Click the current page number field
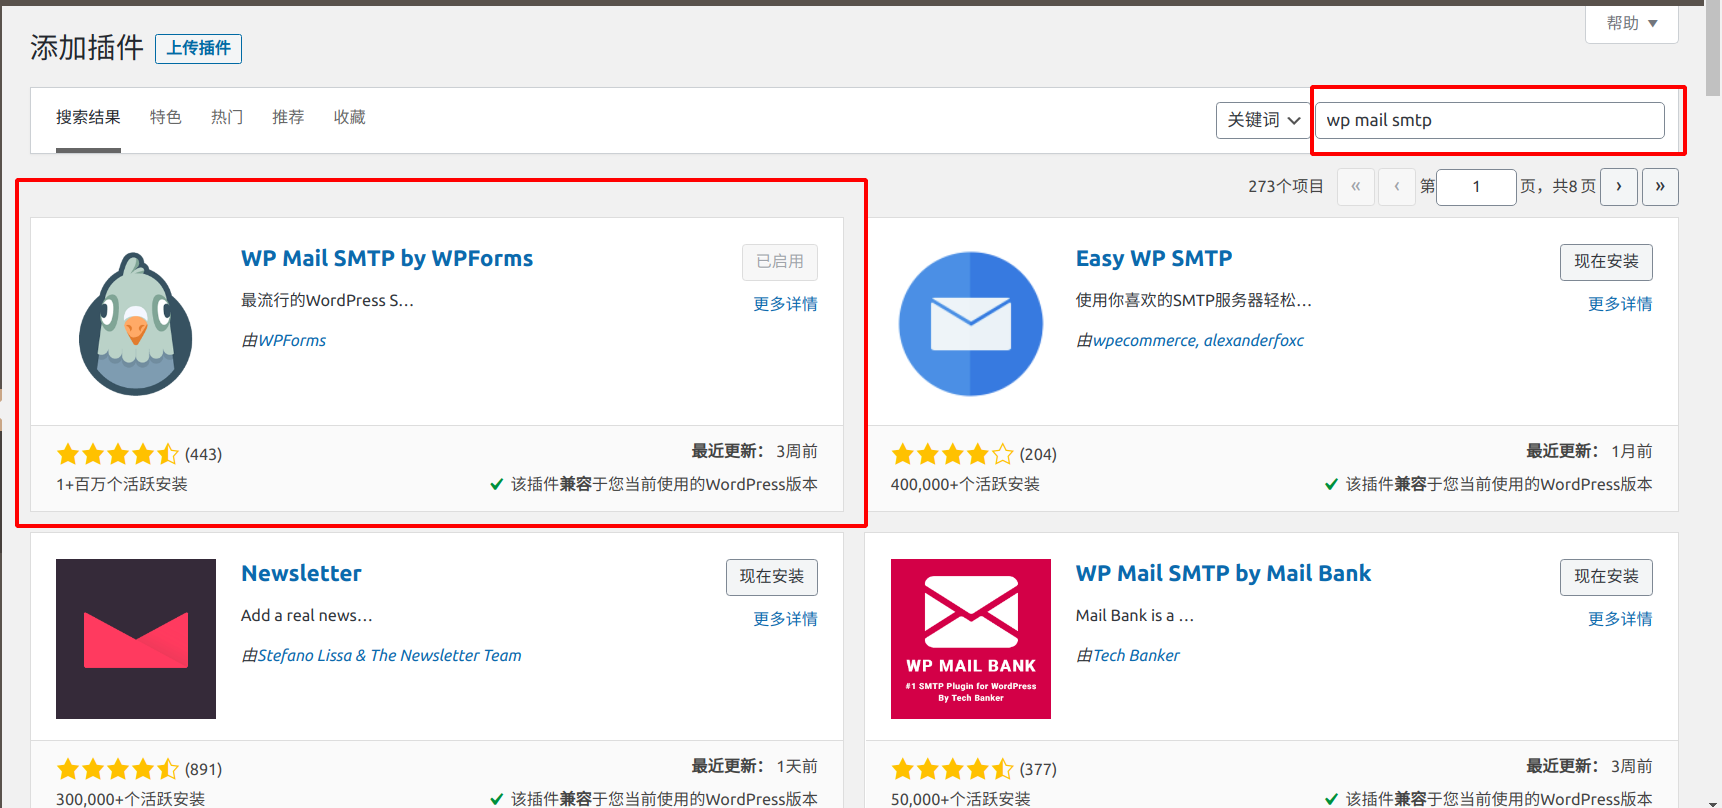Image resolution: width=1722 pixels, height=808 pixels. [x=1476, y=187]
